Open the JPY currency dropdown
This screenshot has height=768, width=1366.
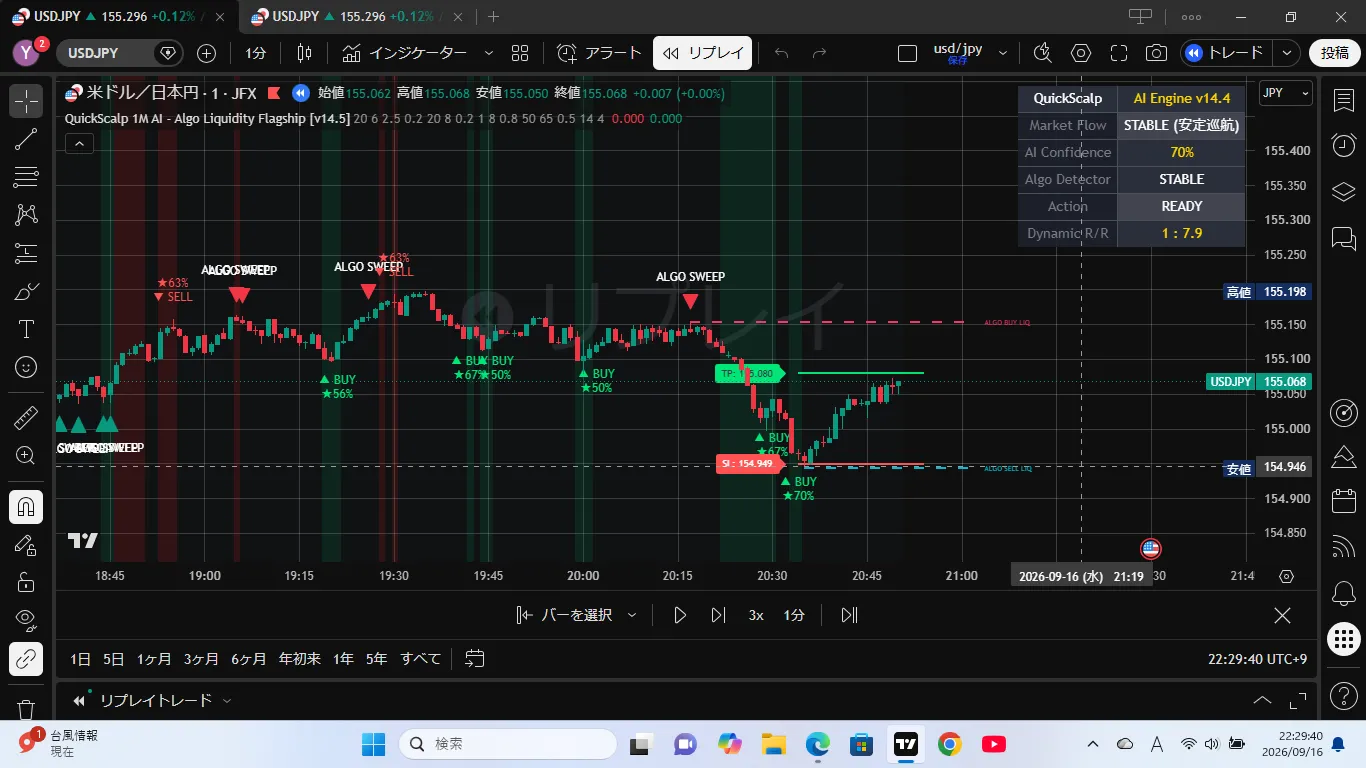(1285, 93)
